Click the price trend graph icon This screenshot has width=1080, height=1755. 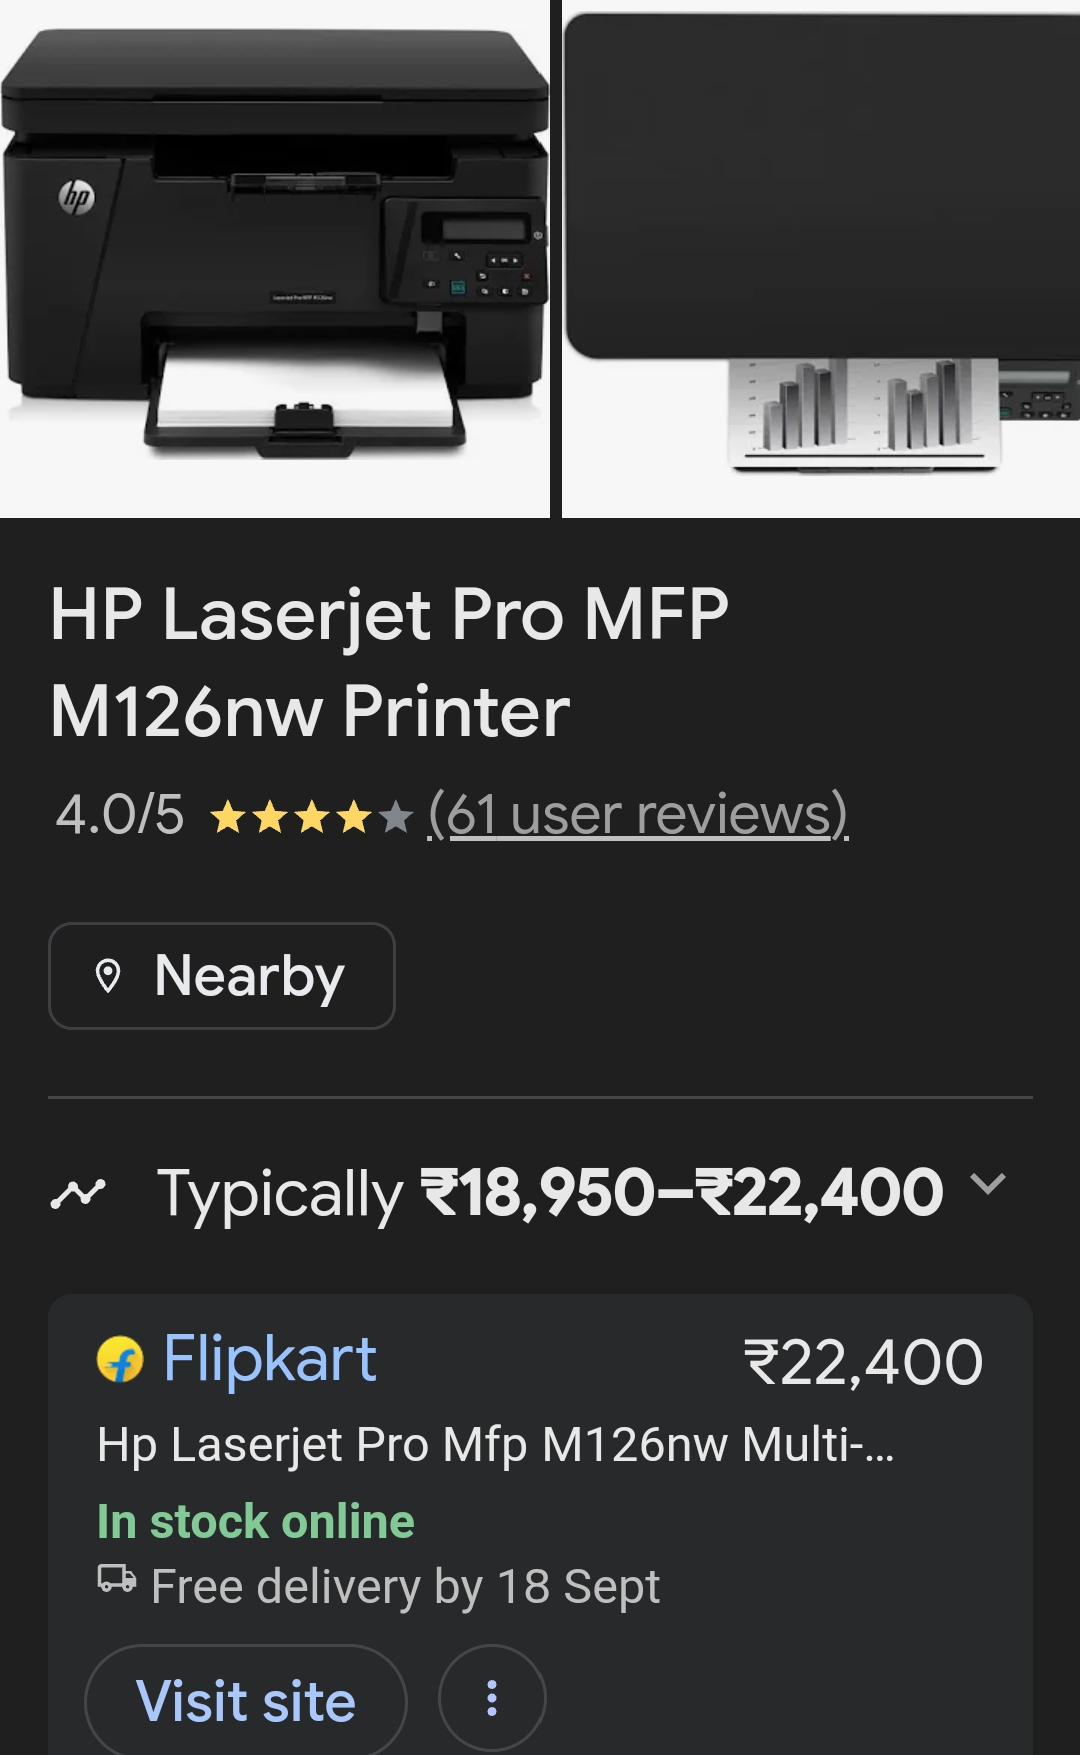click(x=78, y=1193)
